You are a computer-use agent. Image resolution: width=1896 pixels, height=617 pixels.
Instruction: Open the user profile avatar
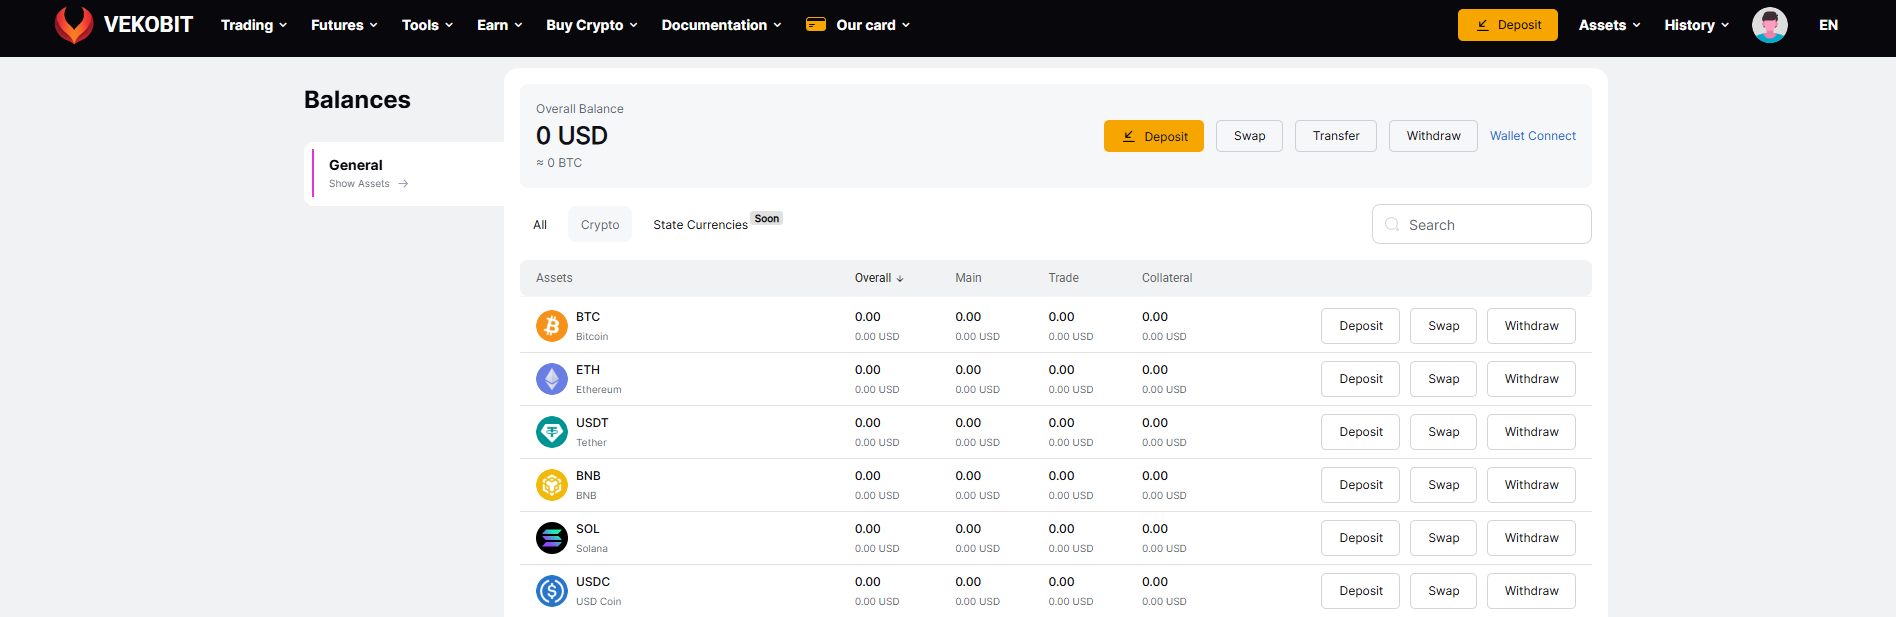click(x=1770, y=25)
